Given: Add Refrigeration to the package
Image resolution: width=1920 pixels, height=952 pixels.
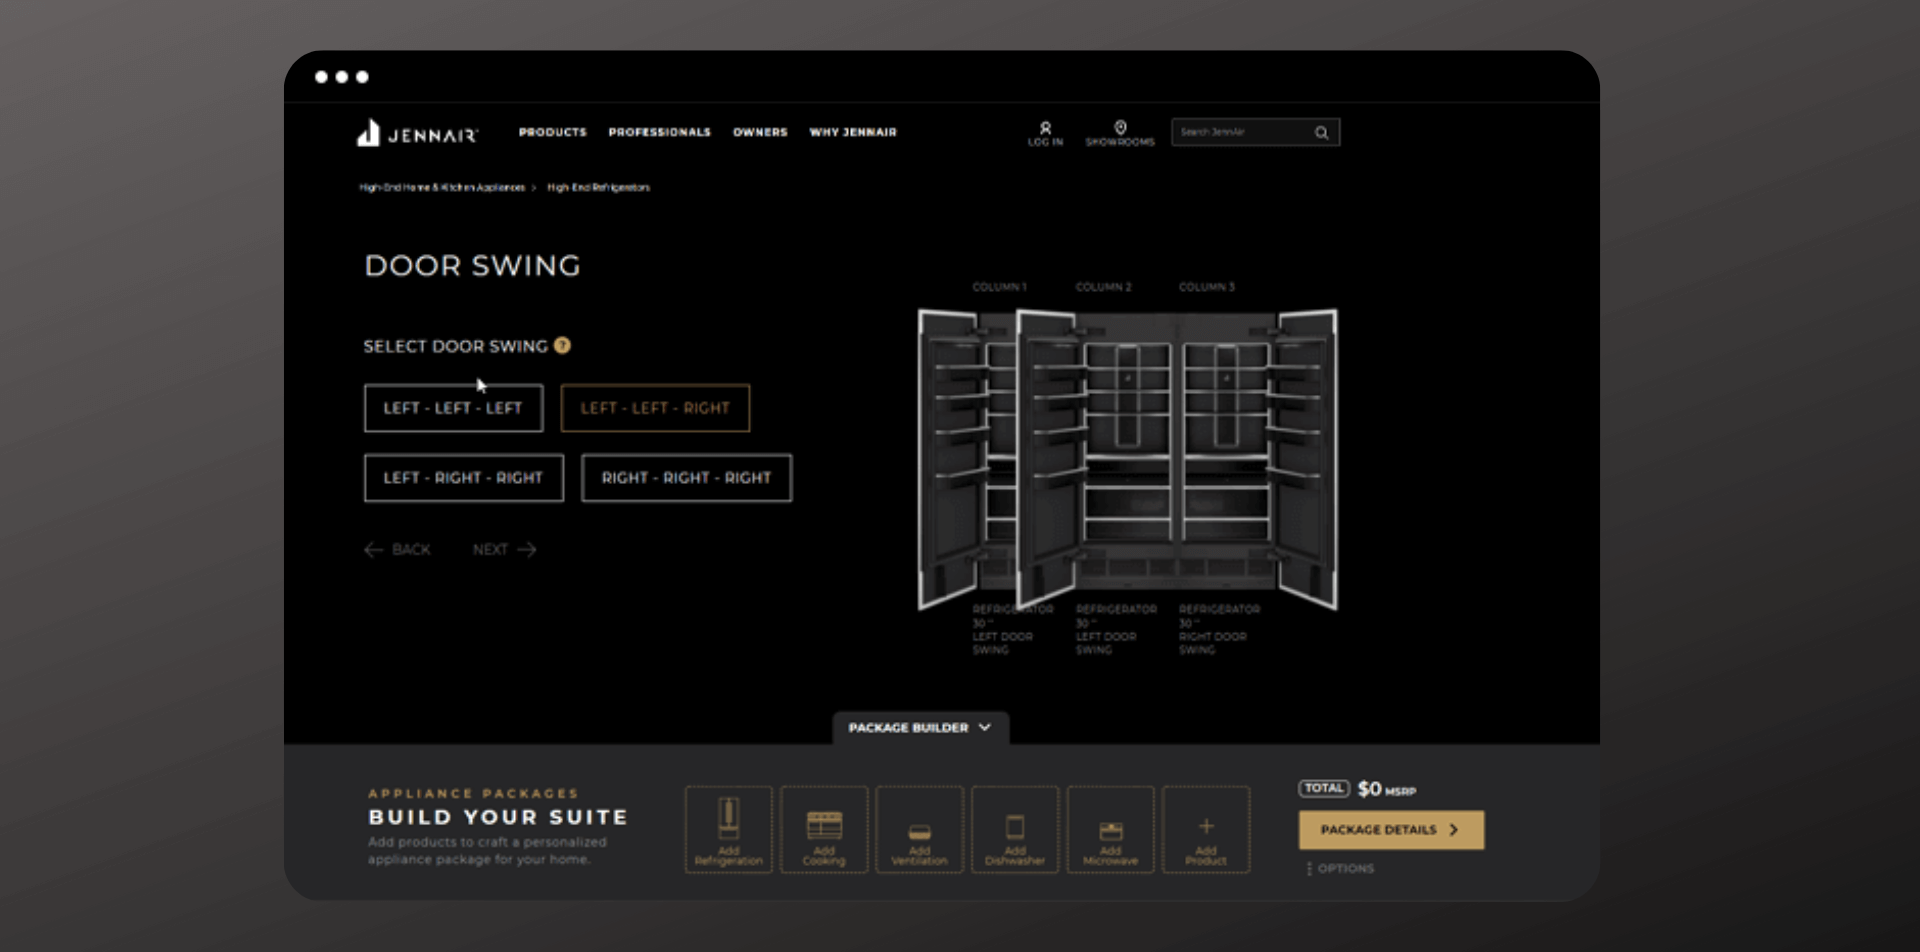Looking at the screenshot, I should (728, 830).
